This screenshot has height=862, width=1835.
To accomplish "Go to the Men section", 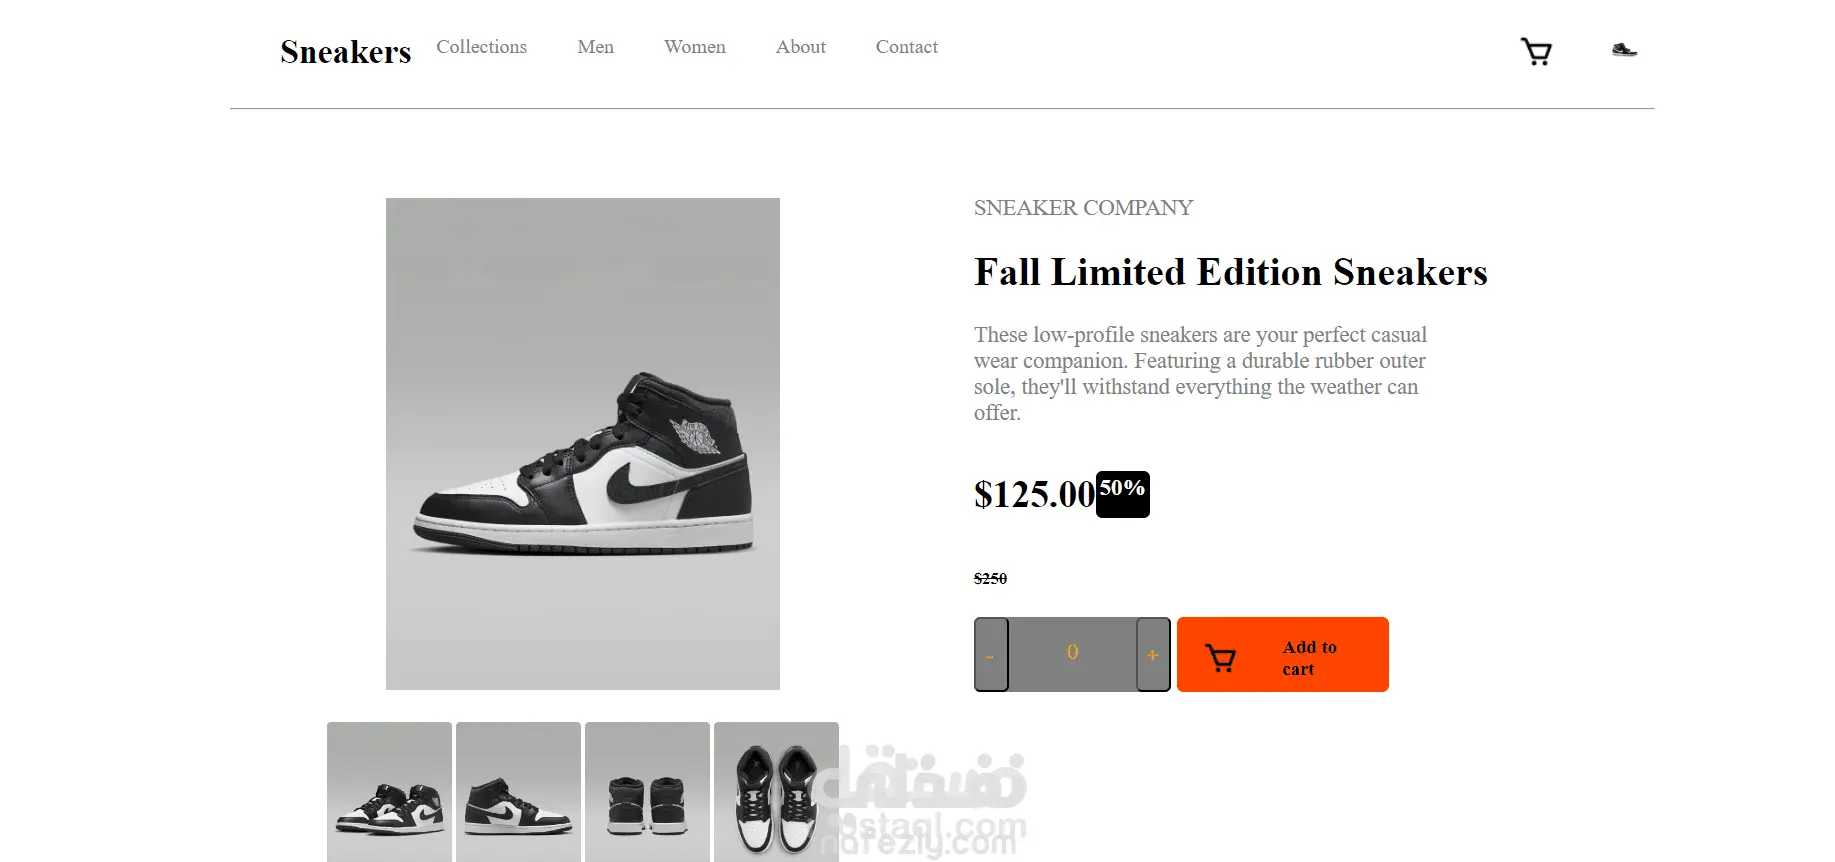I will 595,47.
